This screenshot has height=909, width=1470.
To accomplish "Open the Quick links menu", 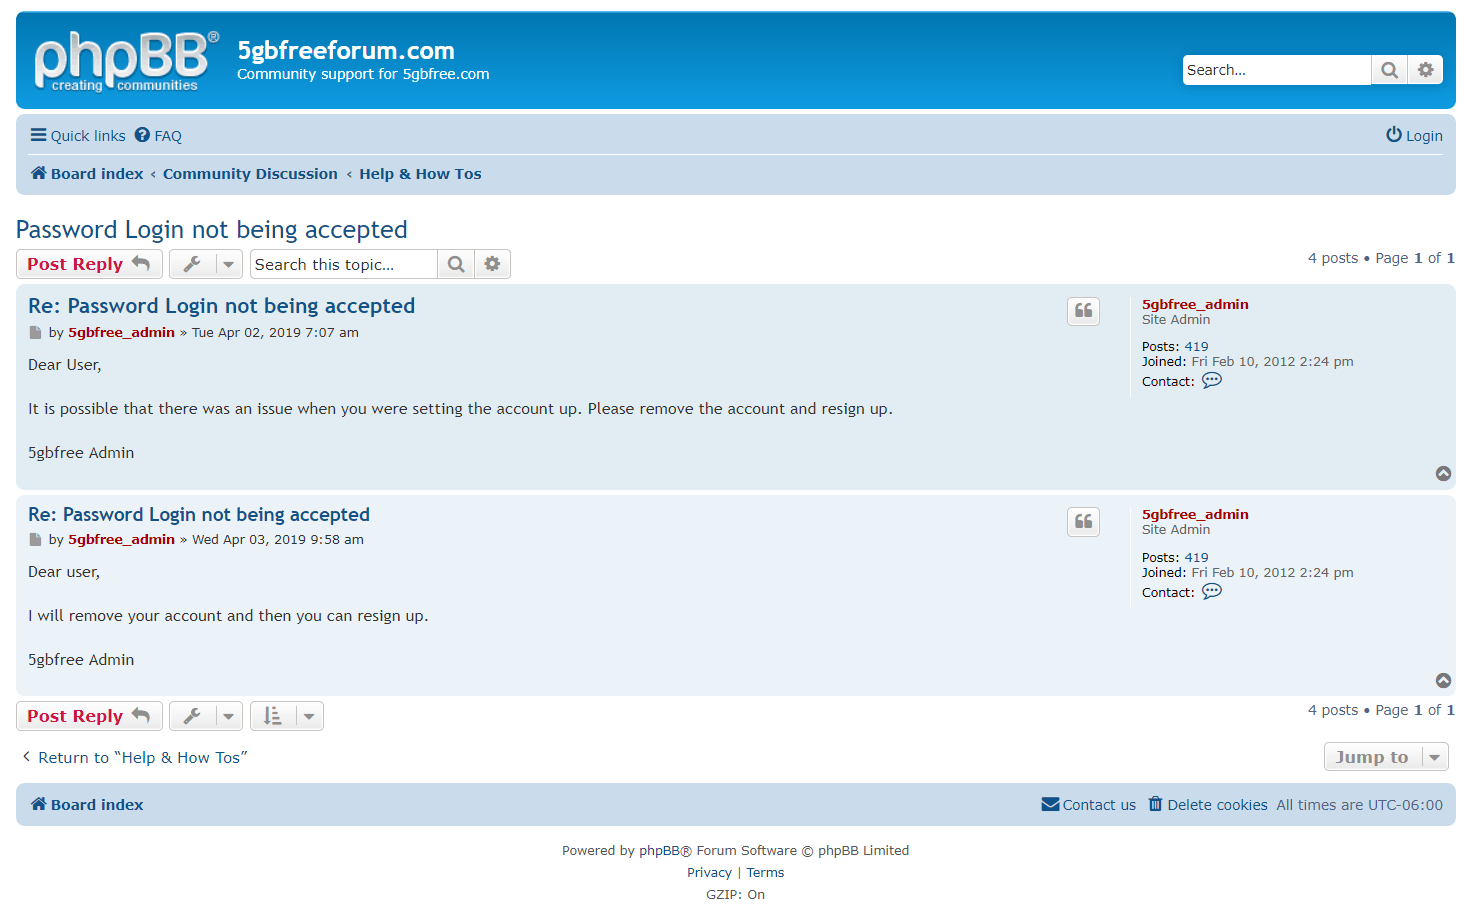I will [78, 136].
